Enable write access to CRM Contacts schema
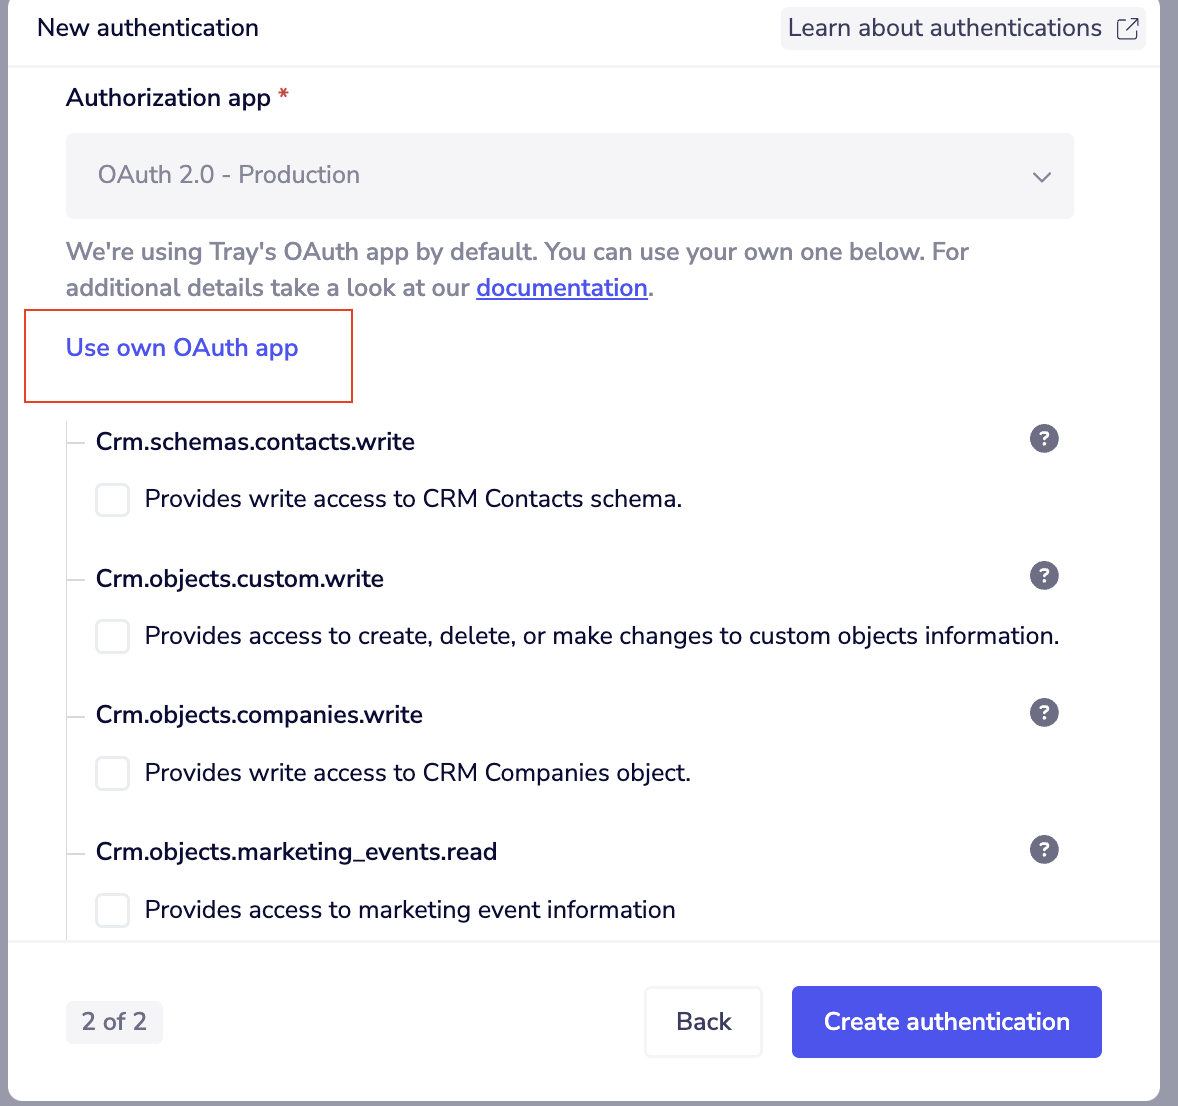The height and width of the screenshot is (1106, 1178). (x=112, y=499)
